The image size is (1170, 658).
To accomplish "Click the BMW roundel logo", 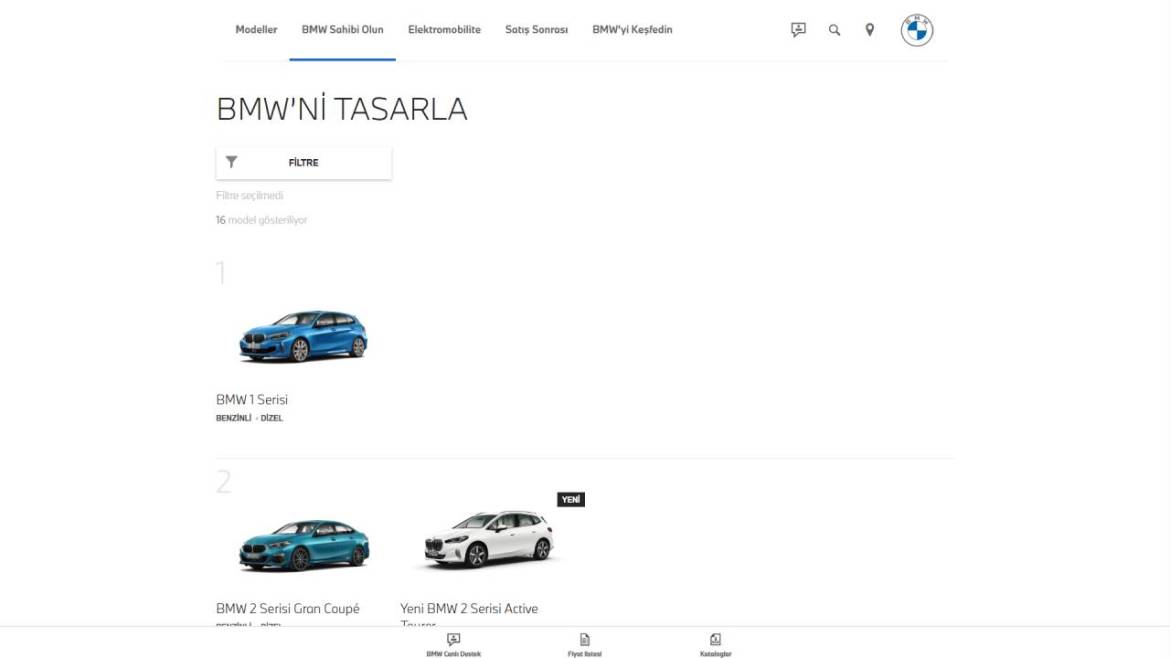I will [x=916, y=30].
